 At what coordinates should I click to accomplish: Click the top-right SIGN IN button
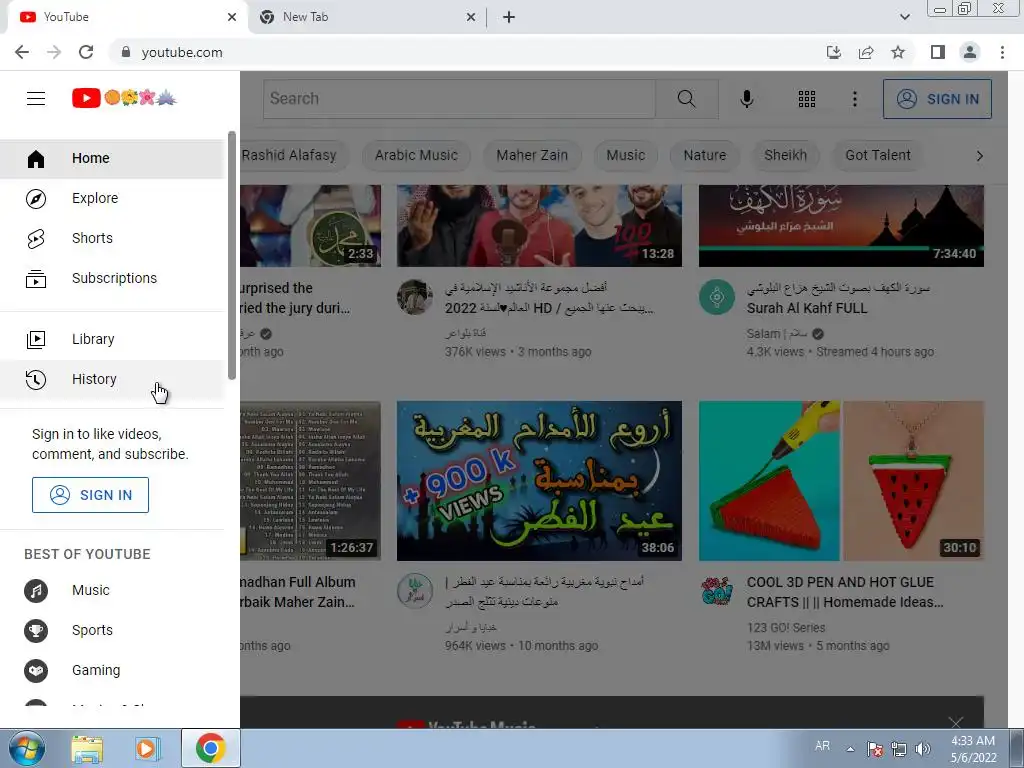coord(937,99)
